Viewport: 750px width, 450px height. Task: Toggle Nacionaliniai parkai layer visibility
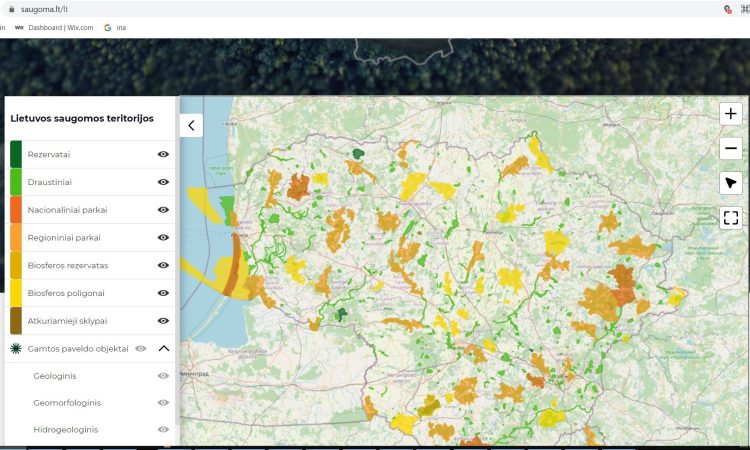pos(163,209)
